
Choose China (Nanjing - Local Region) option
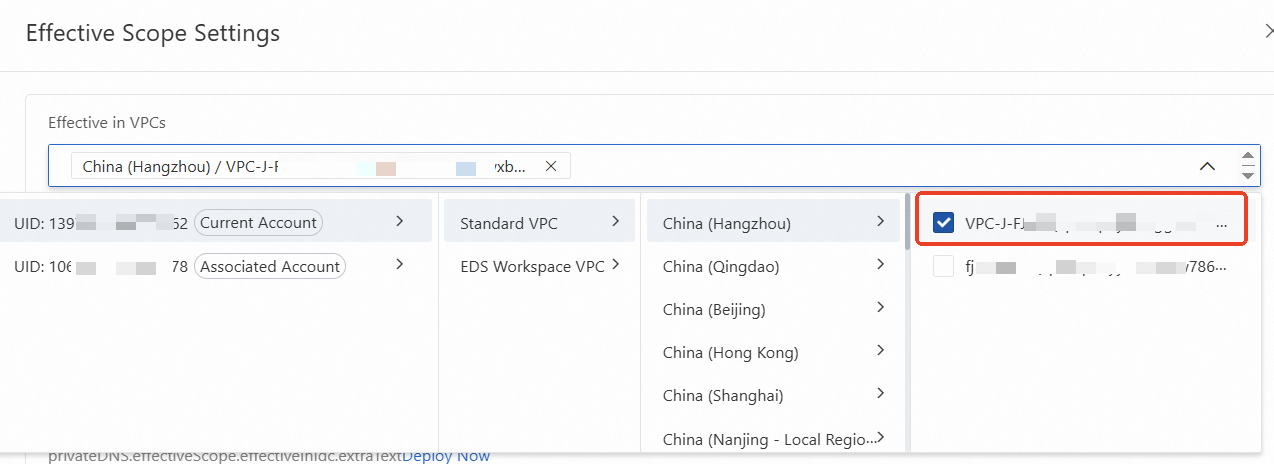coord(770,438)
